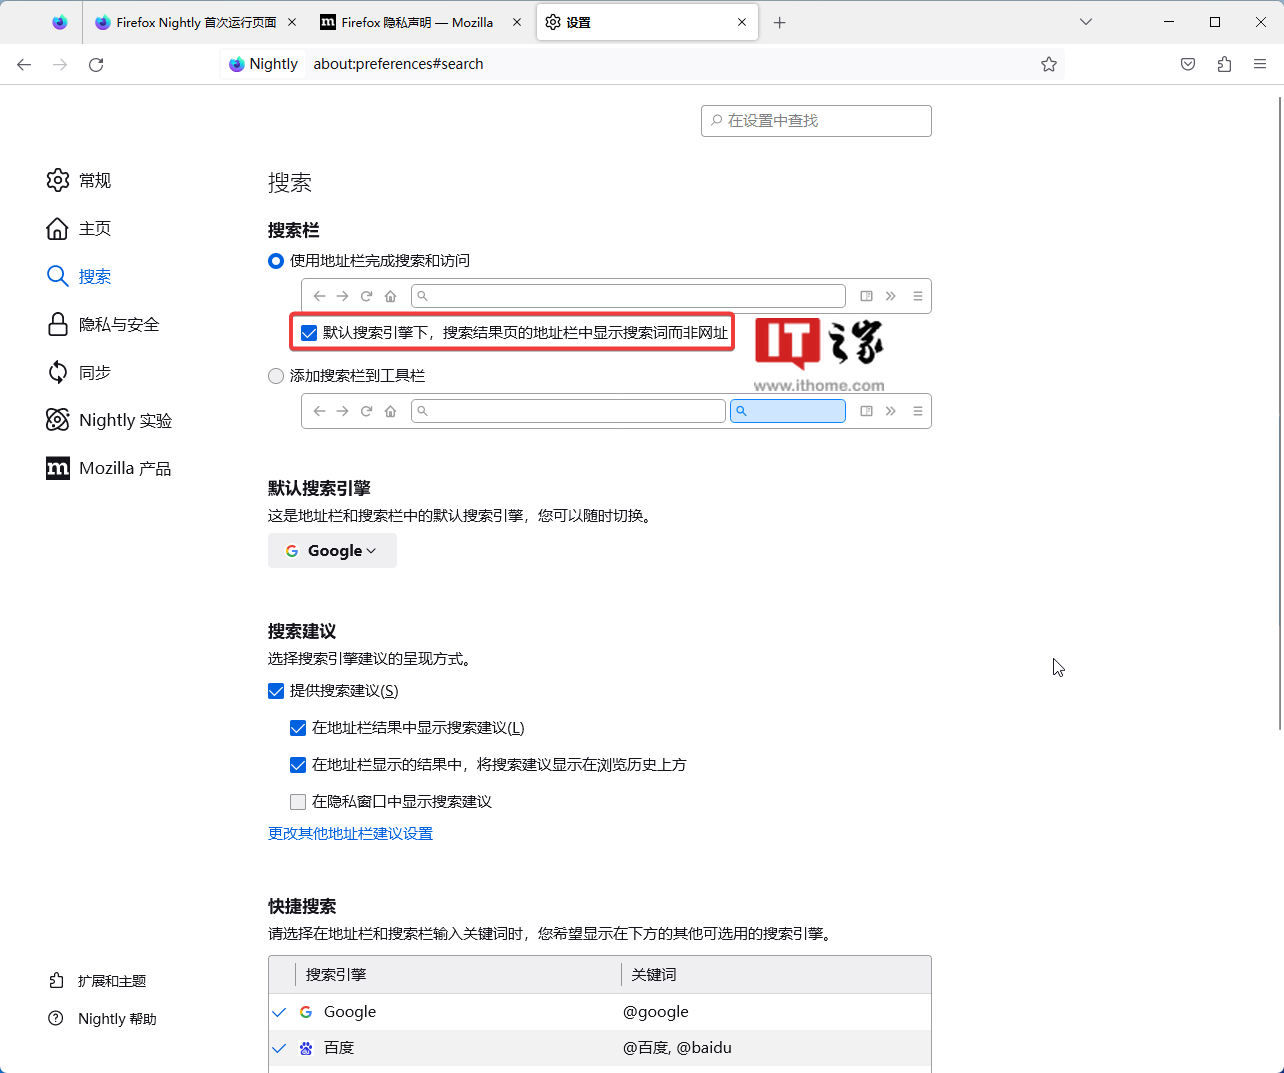Select 使用地址栏完成搜索和访问 radio button
The image size is (1284, 1073).
276,261
